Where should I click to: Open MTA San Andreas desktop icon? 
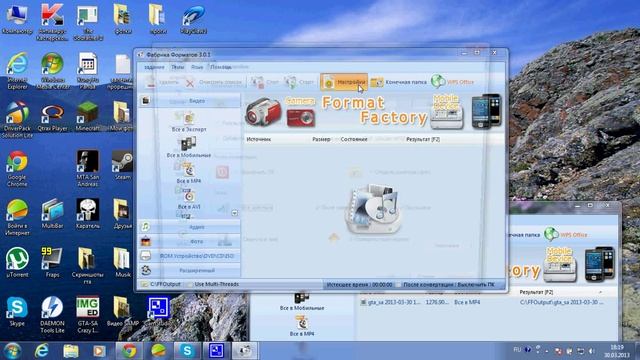coord(88,169)
